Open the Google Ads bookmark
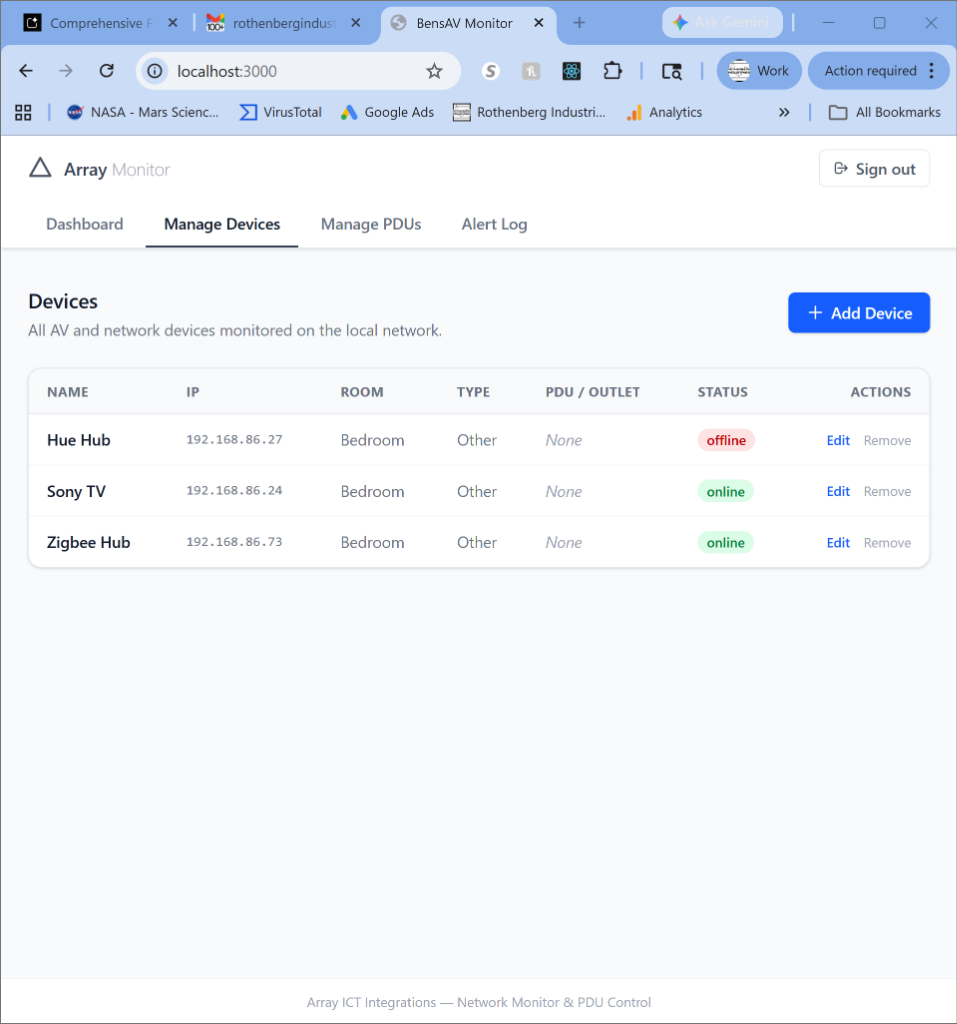This screenshot has width=957, height=1024. pos(387,112)
